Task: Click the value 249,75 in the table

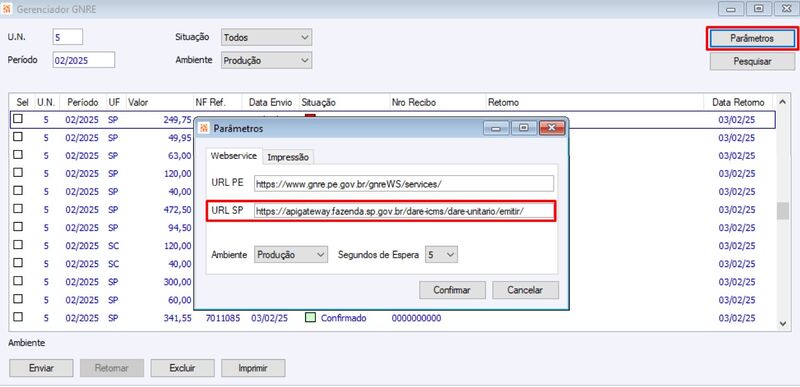Action: click(x=178, y=120)
